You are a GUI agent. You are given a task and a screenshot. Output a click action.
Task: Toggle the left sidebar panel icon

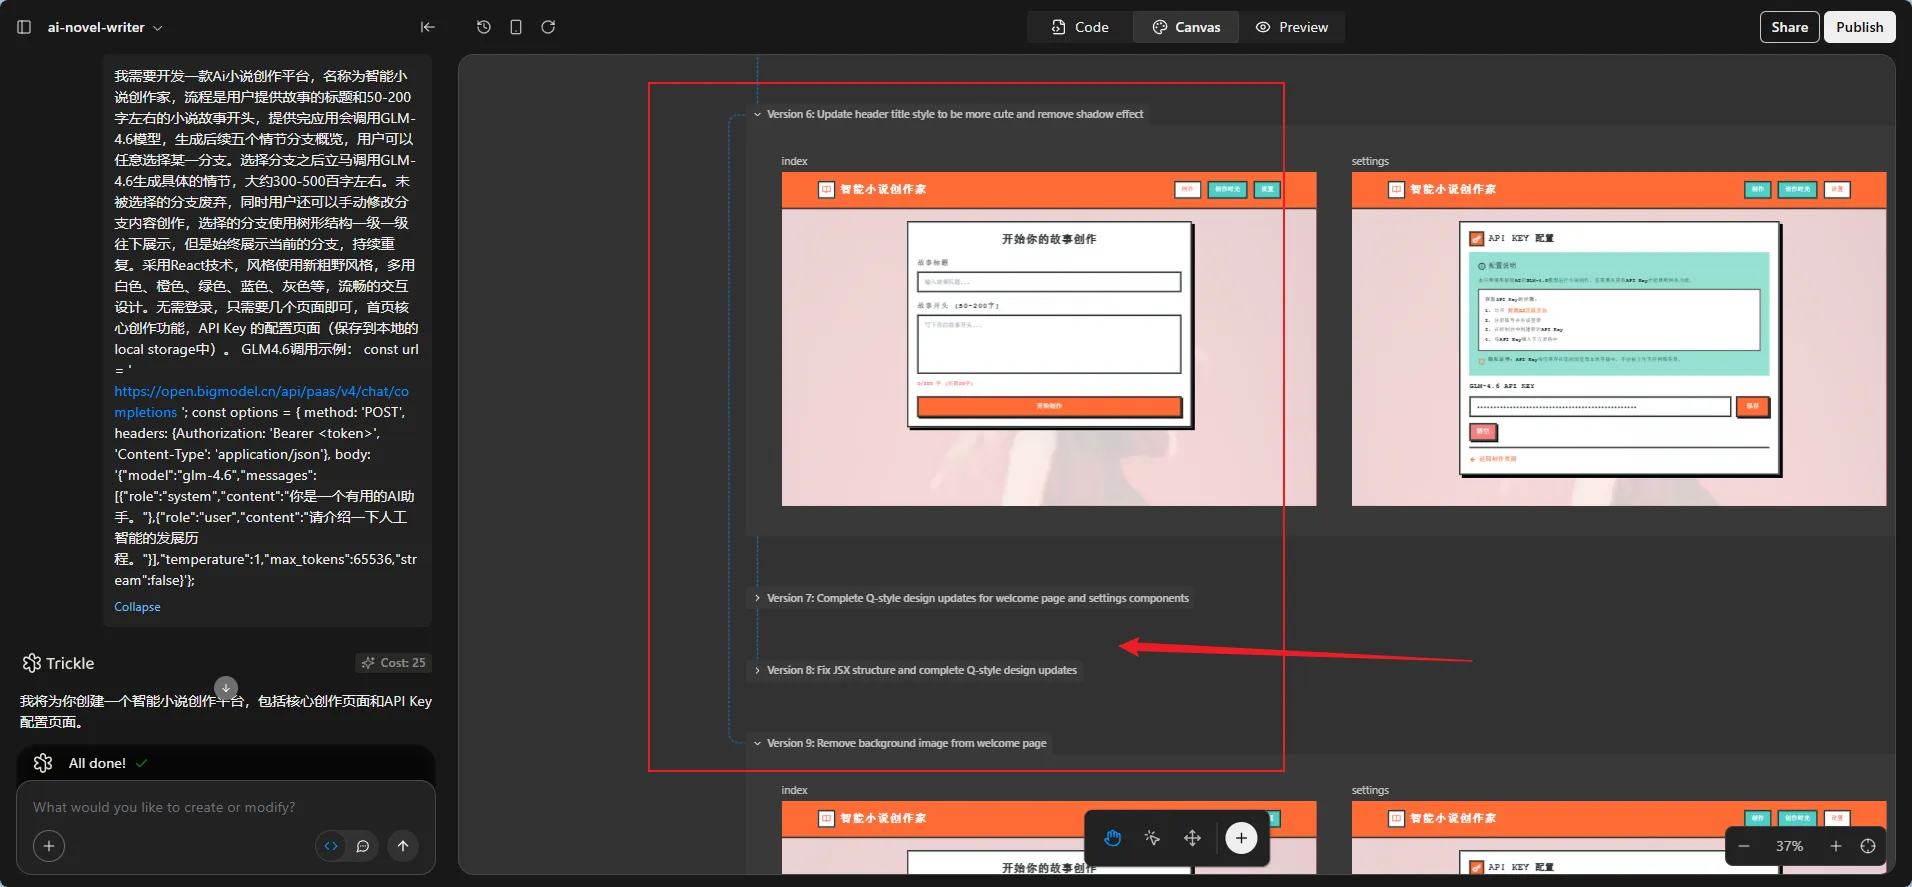(x=24, y=27)
